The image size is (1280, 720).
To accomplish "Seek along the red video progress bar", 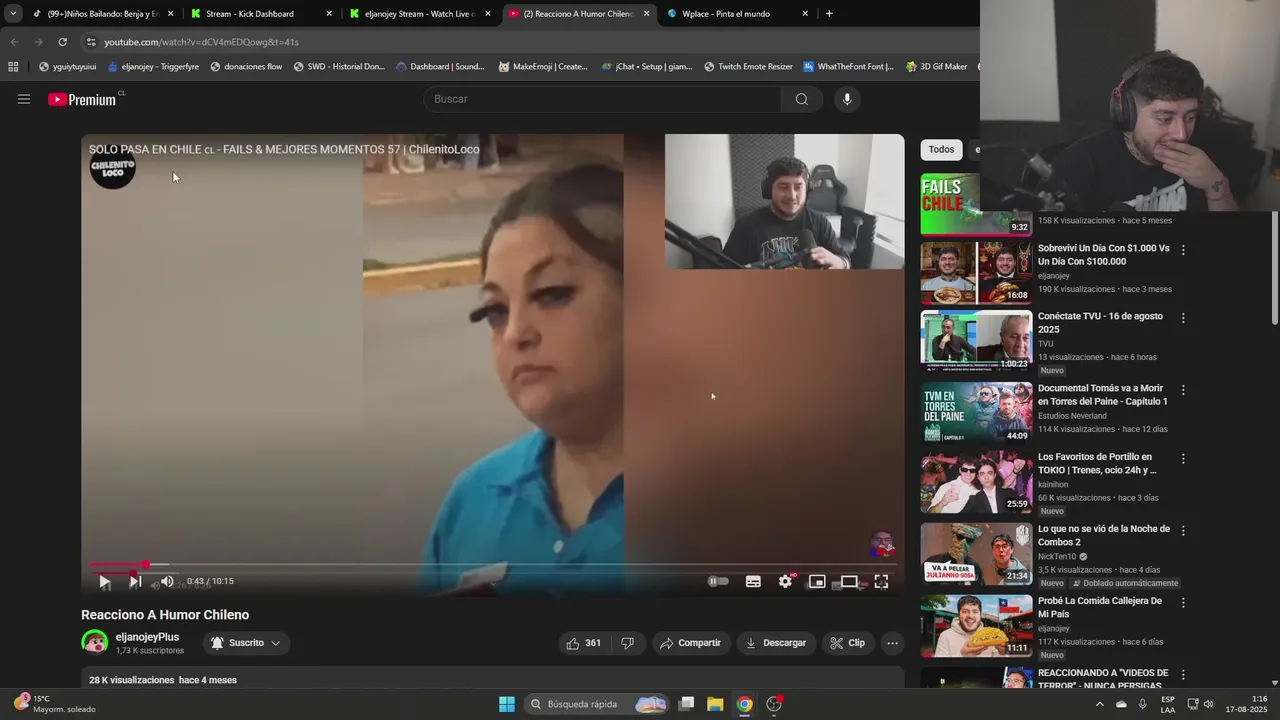I will click(x=492, y=565).
